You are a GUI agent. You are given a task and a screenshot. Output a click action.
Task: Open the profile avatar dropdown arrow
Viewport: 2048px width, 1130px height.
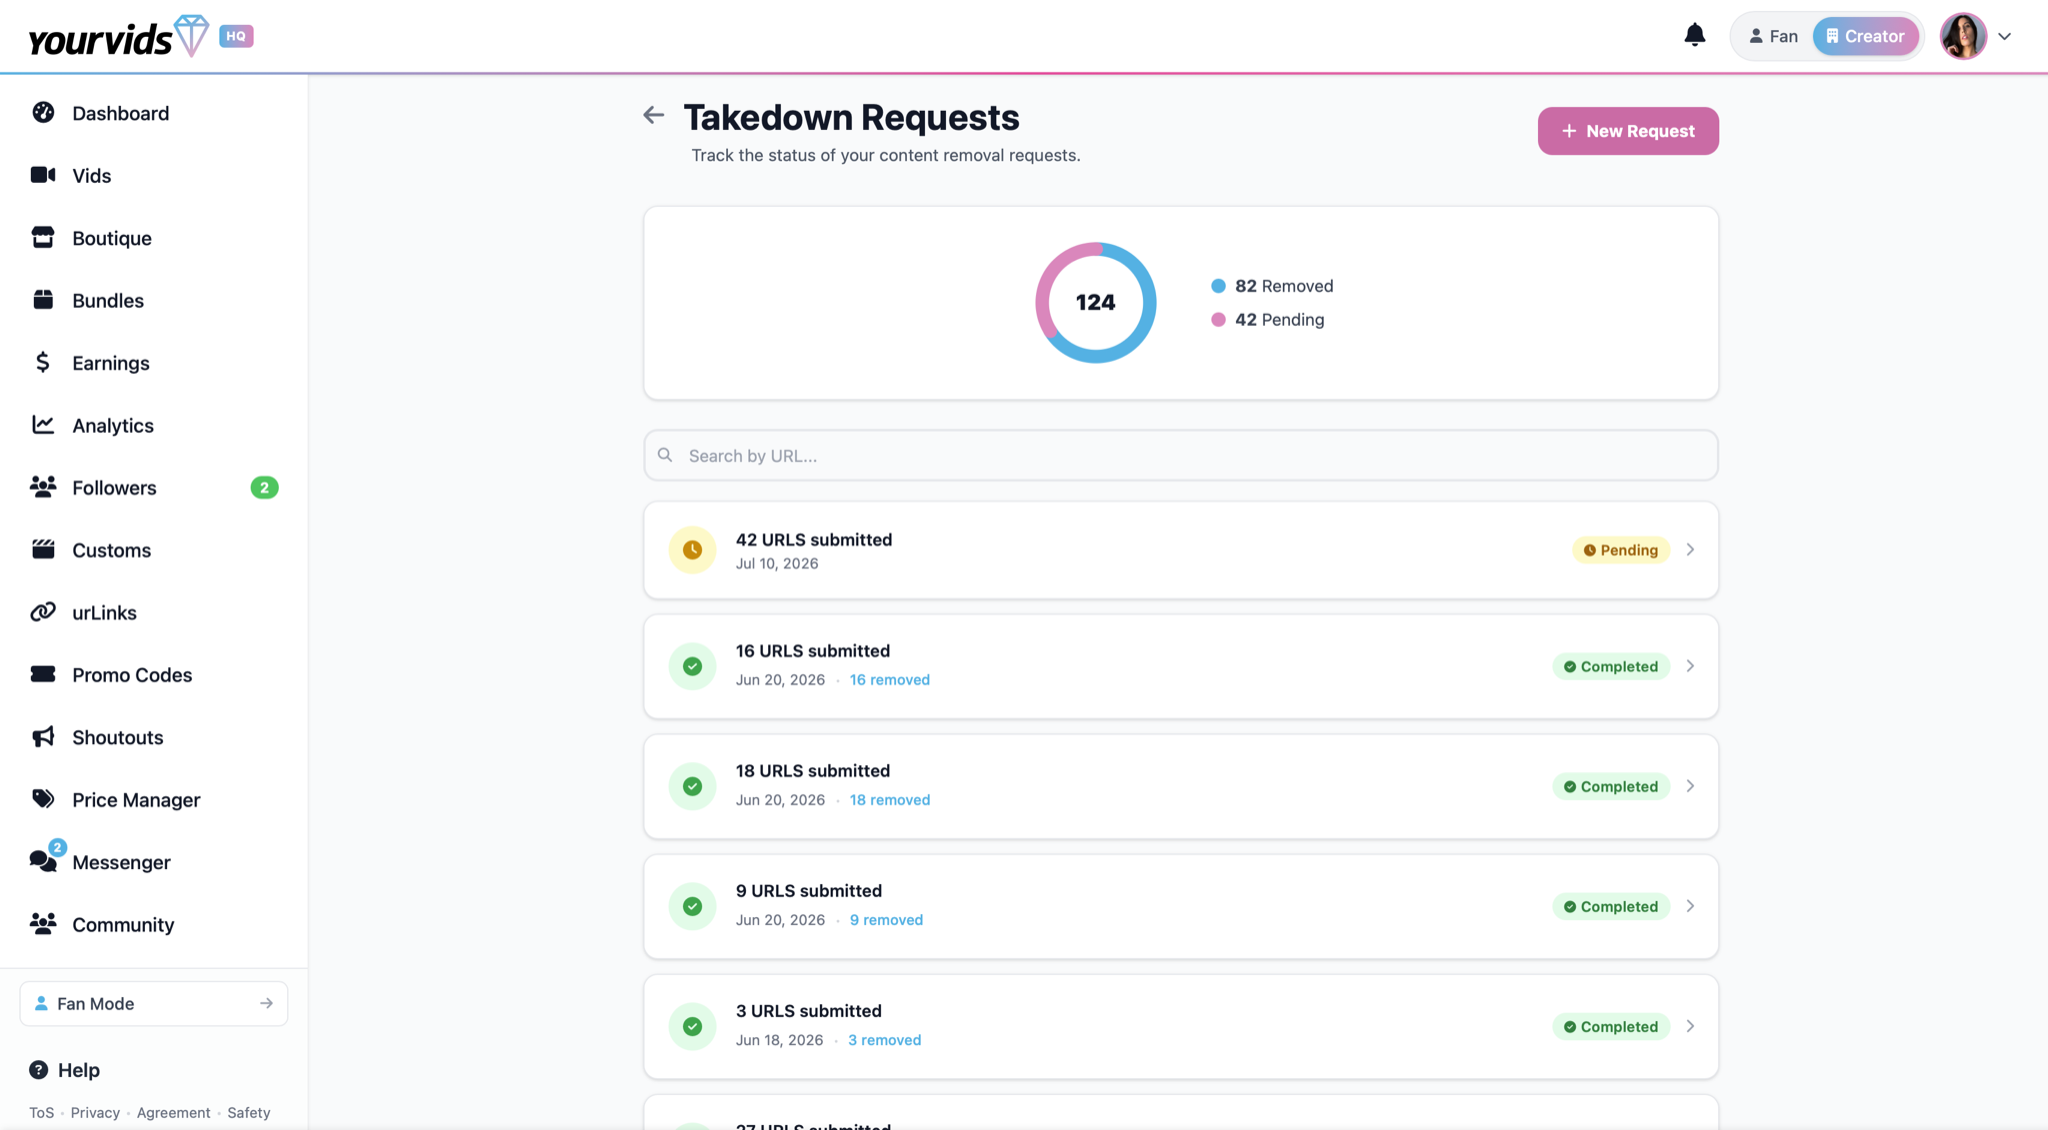[2005, 36]
